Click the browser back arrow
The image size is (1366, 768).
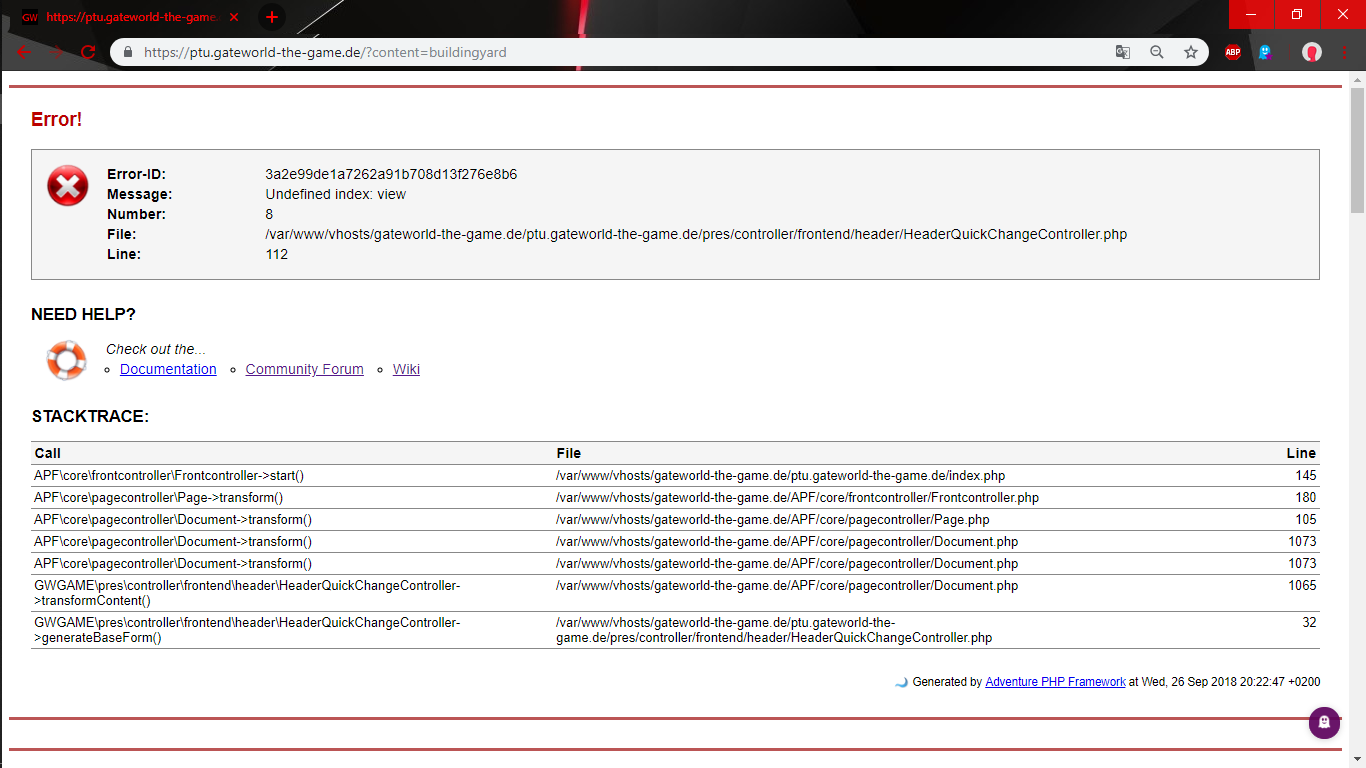[24, 52]
